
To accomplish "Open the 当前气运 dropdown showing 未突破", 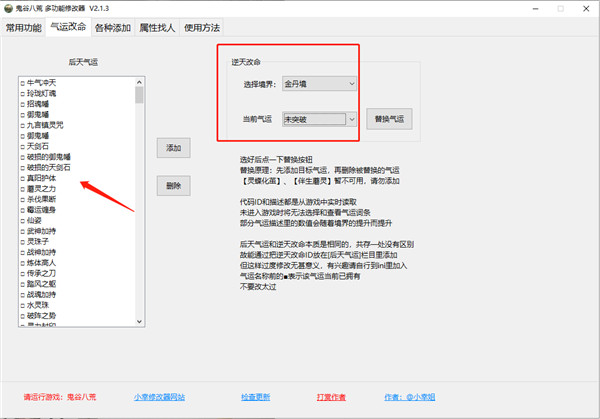I will [x=319, y=119].
